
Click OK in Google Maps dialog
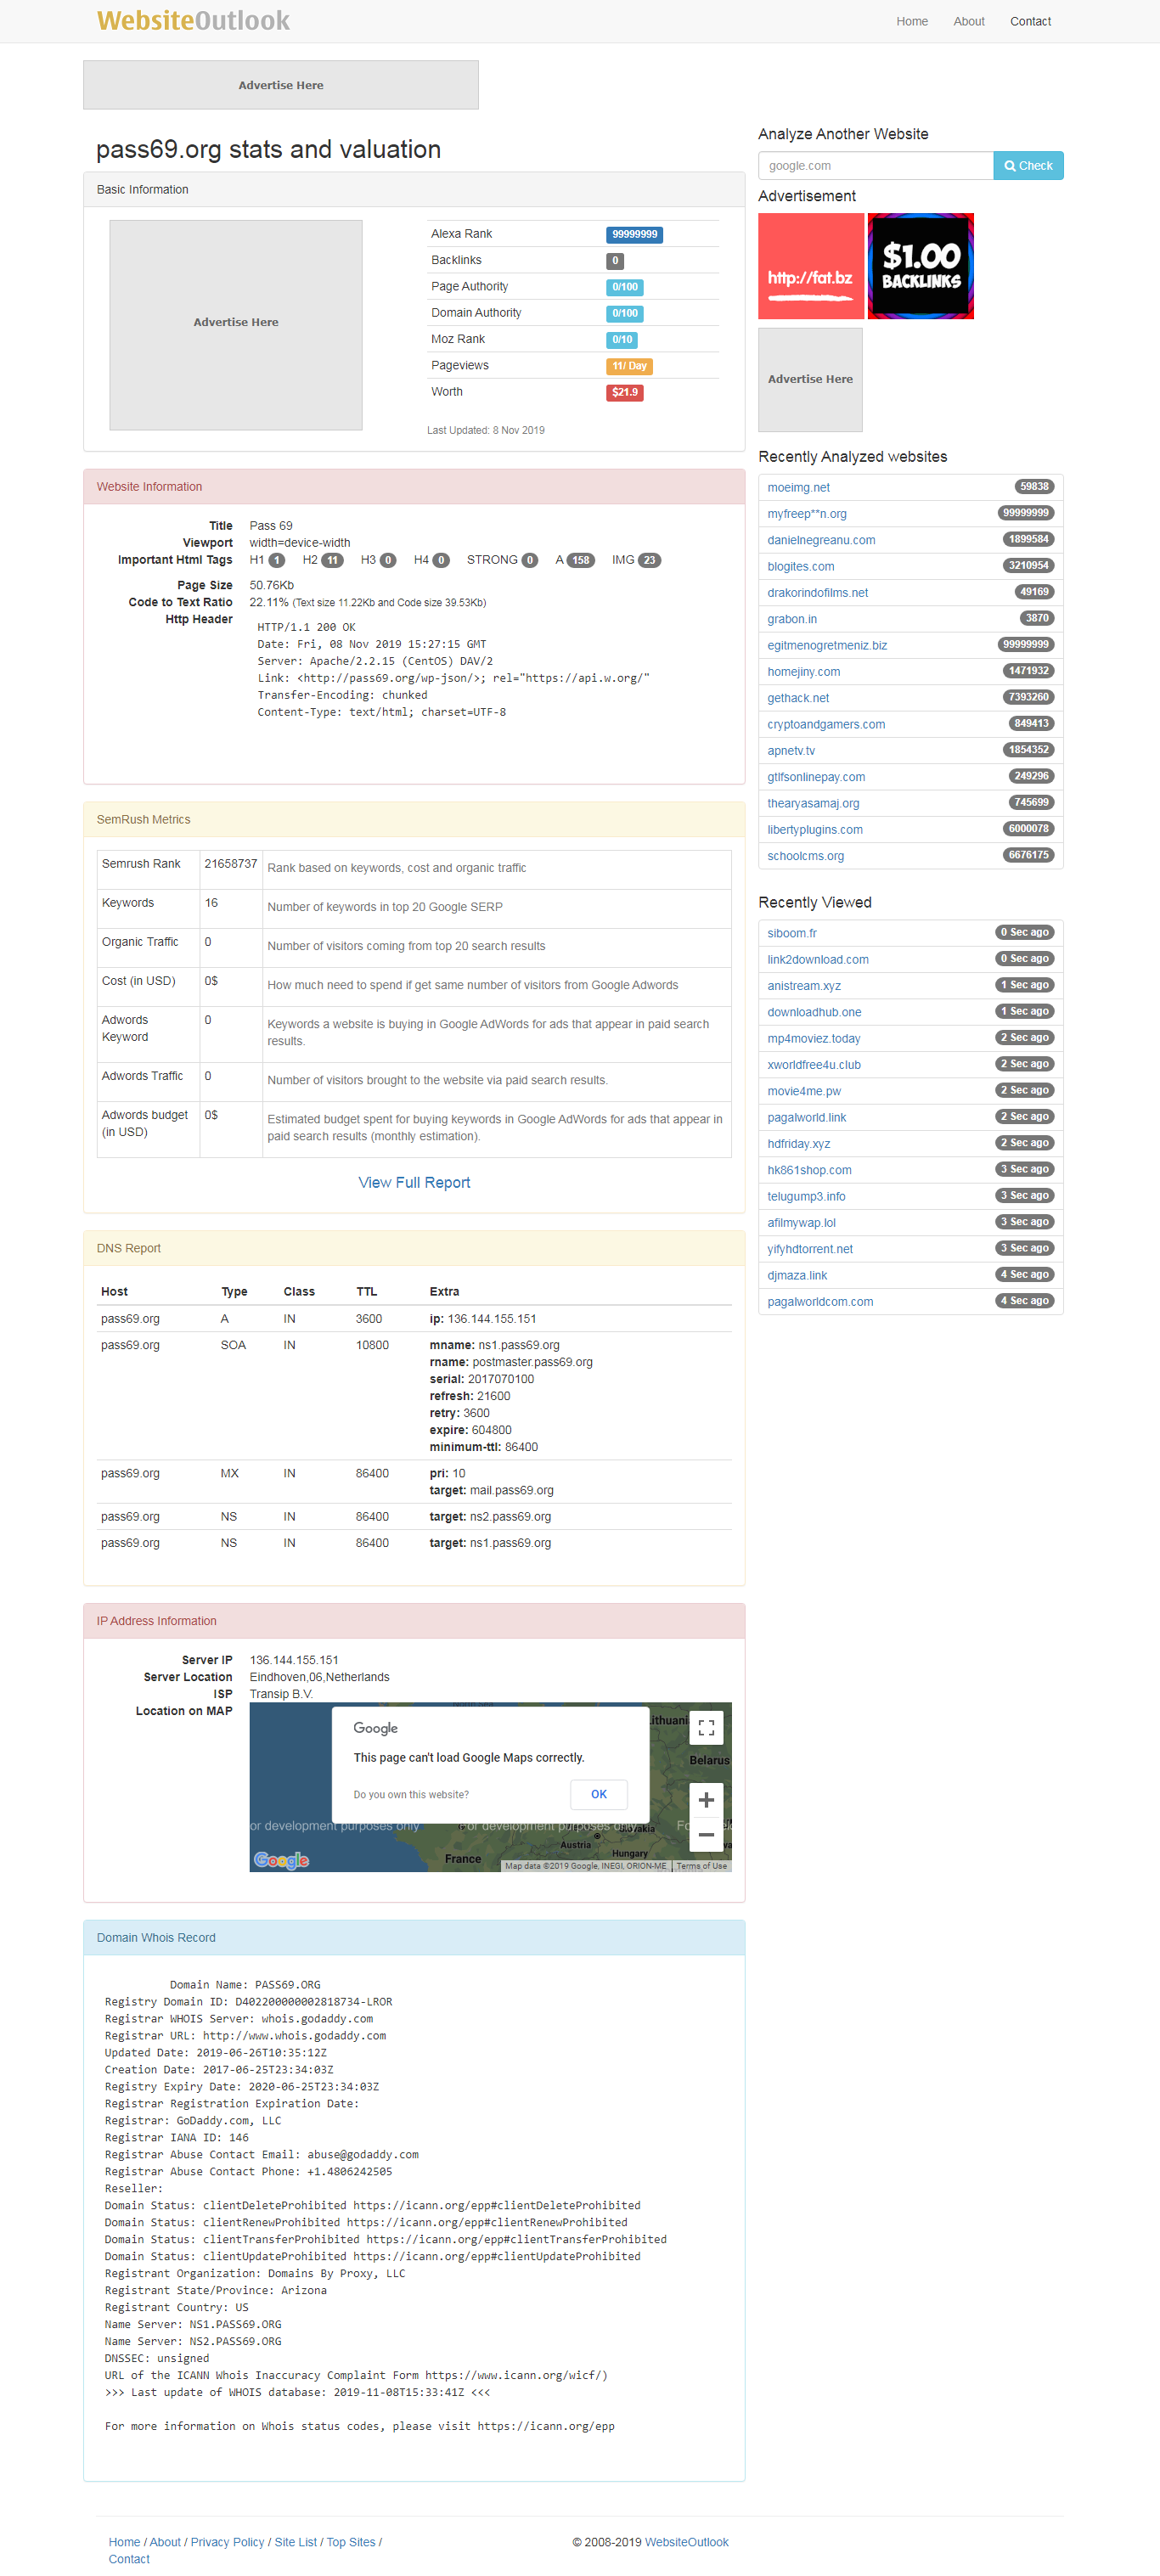599,1794
